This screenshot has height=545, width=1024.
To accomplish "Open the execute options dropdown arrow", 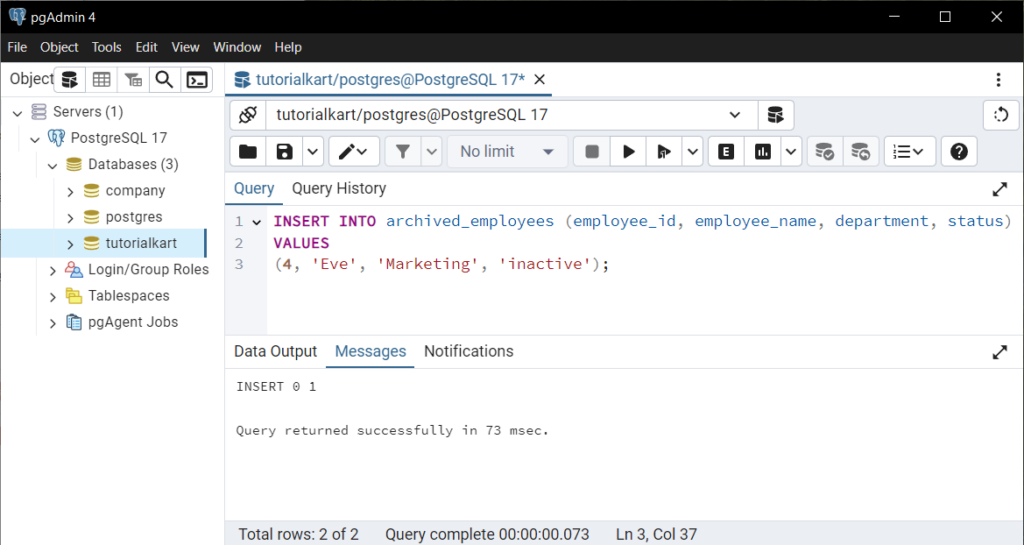I will (692, 152).
